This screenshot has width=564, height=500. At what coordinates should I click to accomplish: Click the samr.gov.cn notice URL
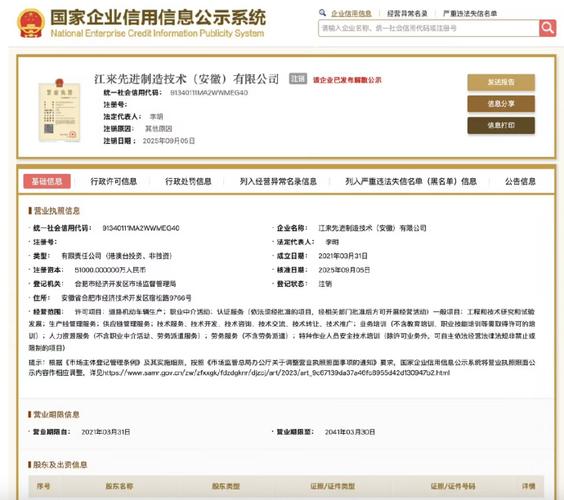pyautogui.click(x=277, y=373)
